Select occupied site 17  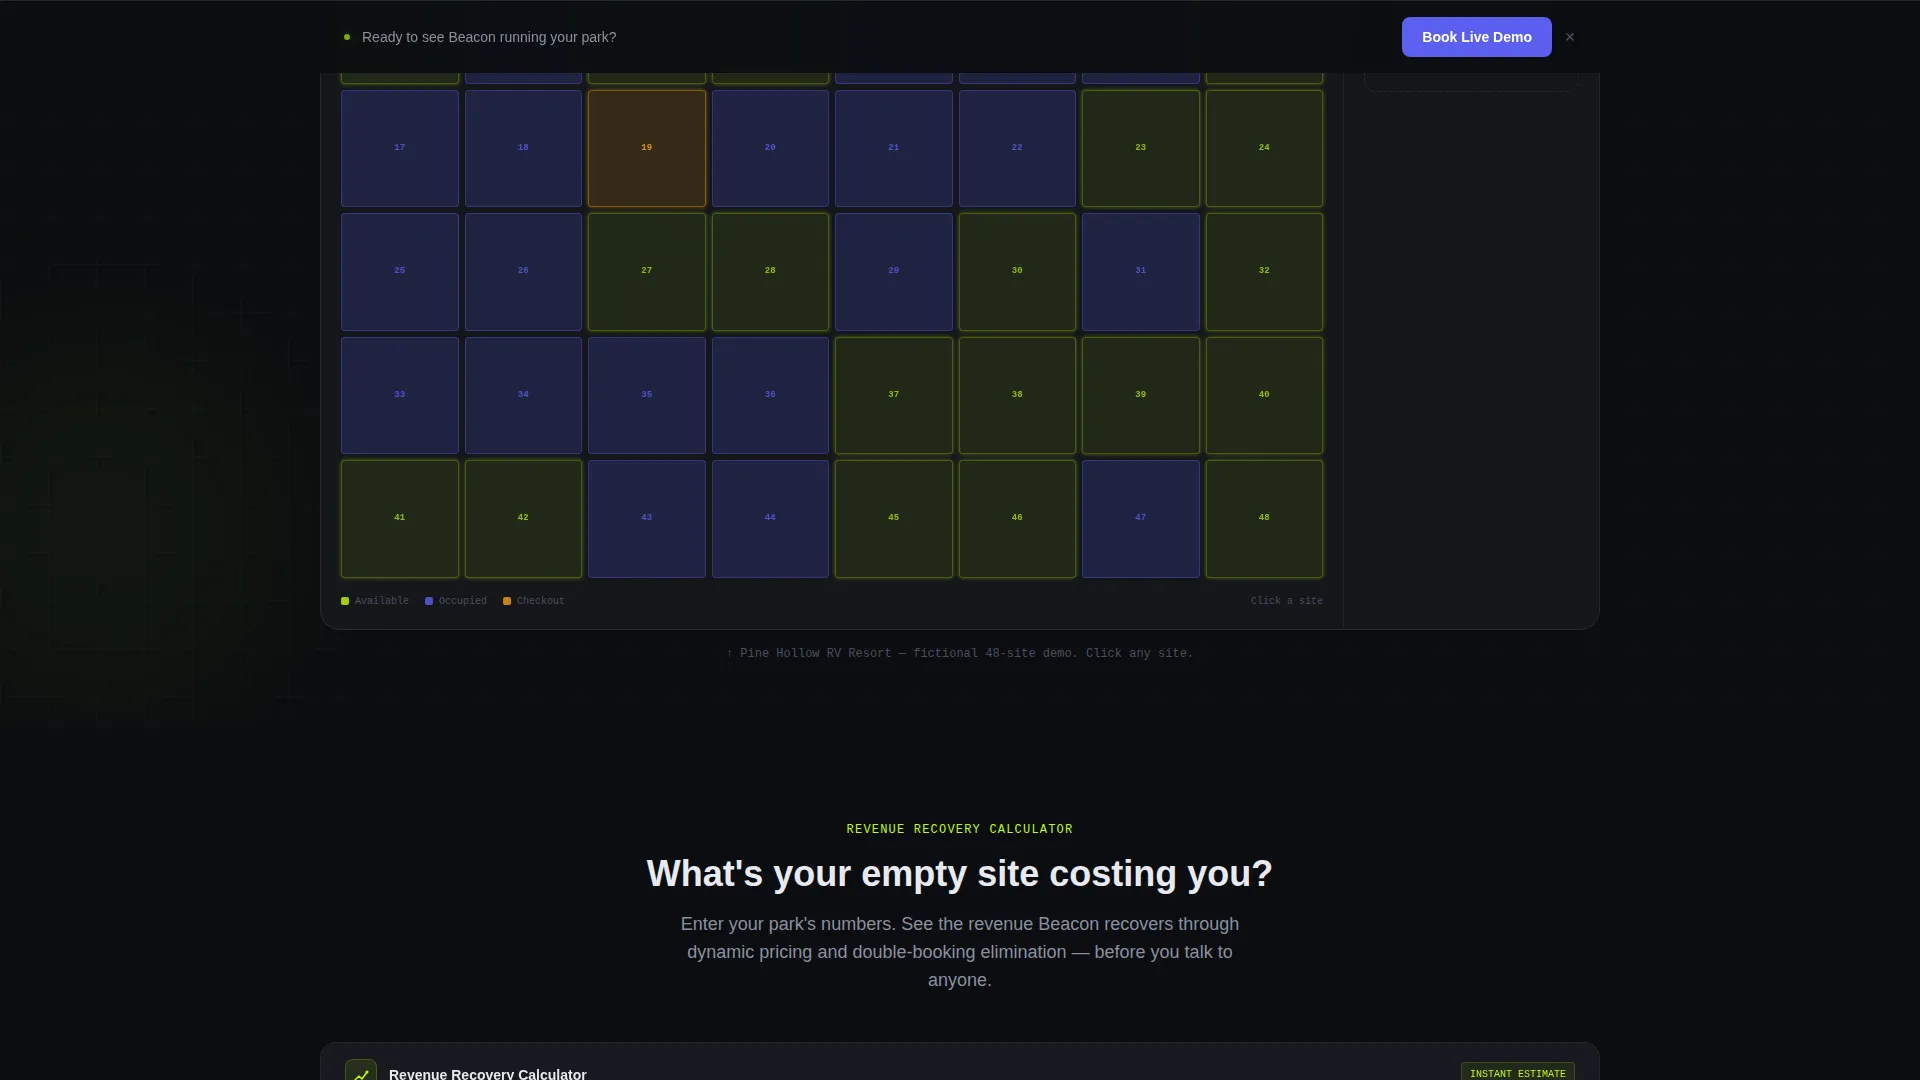point(400,148)
